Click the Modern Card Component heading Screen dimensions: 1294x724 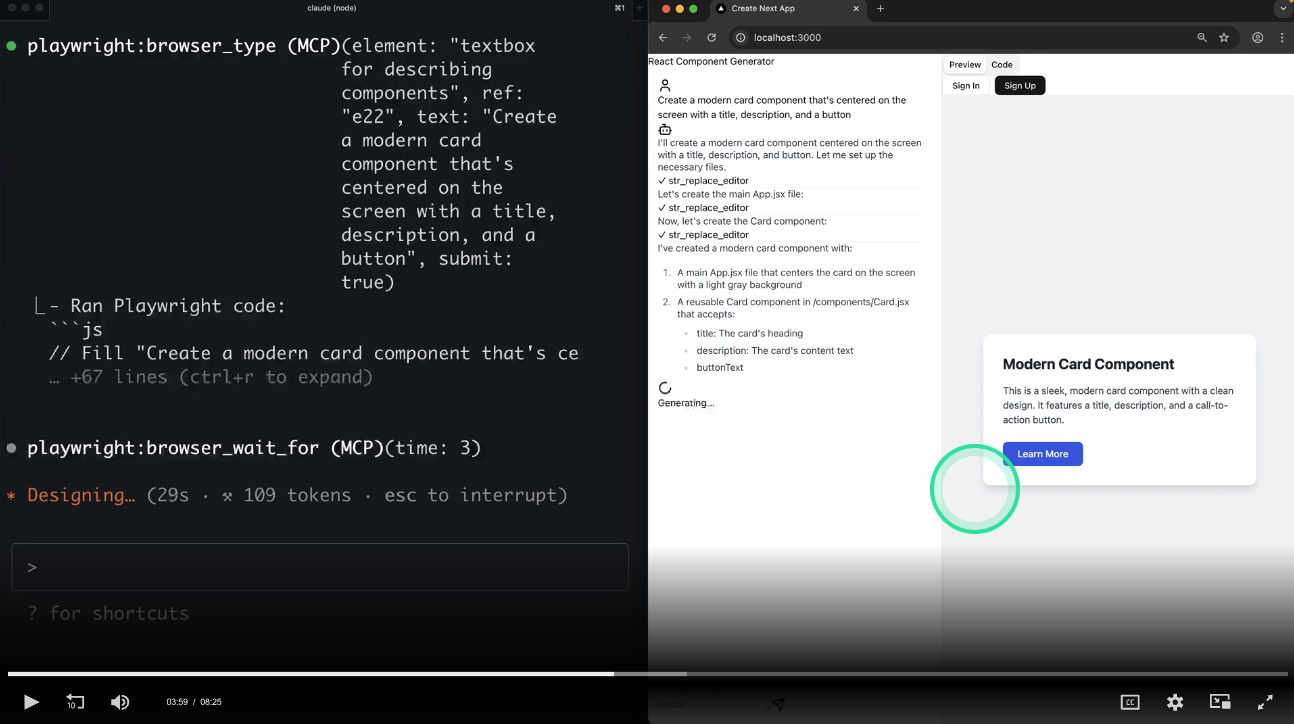coord(1088,364)
